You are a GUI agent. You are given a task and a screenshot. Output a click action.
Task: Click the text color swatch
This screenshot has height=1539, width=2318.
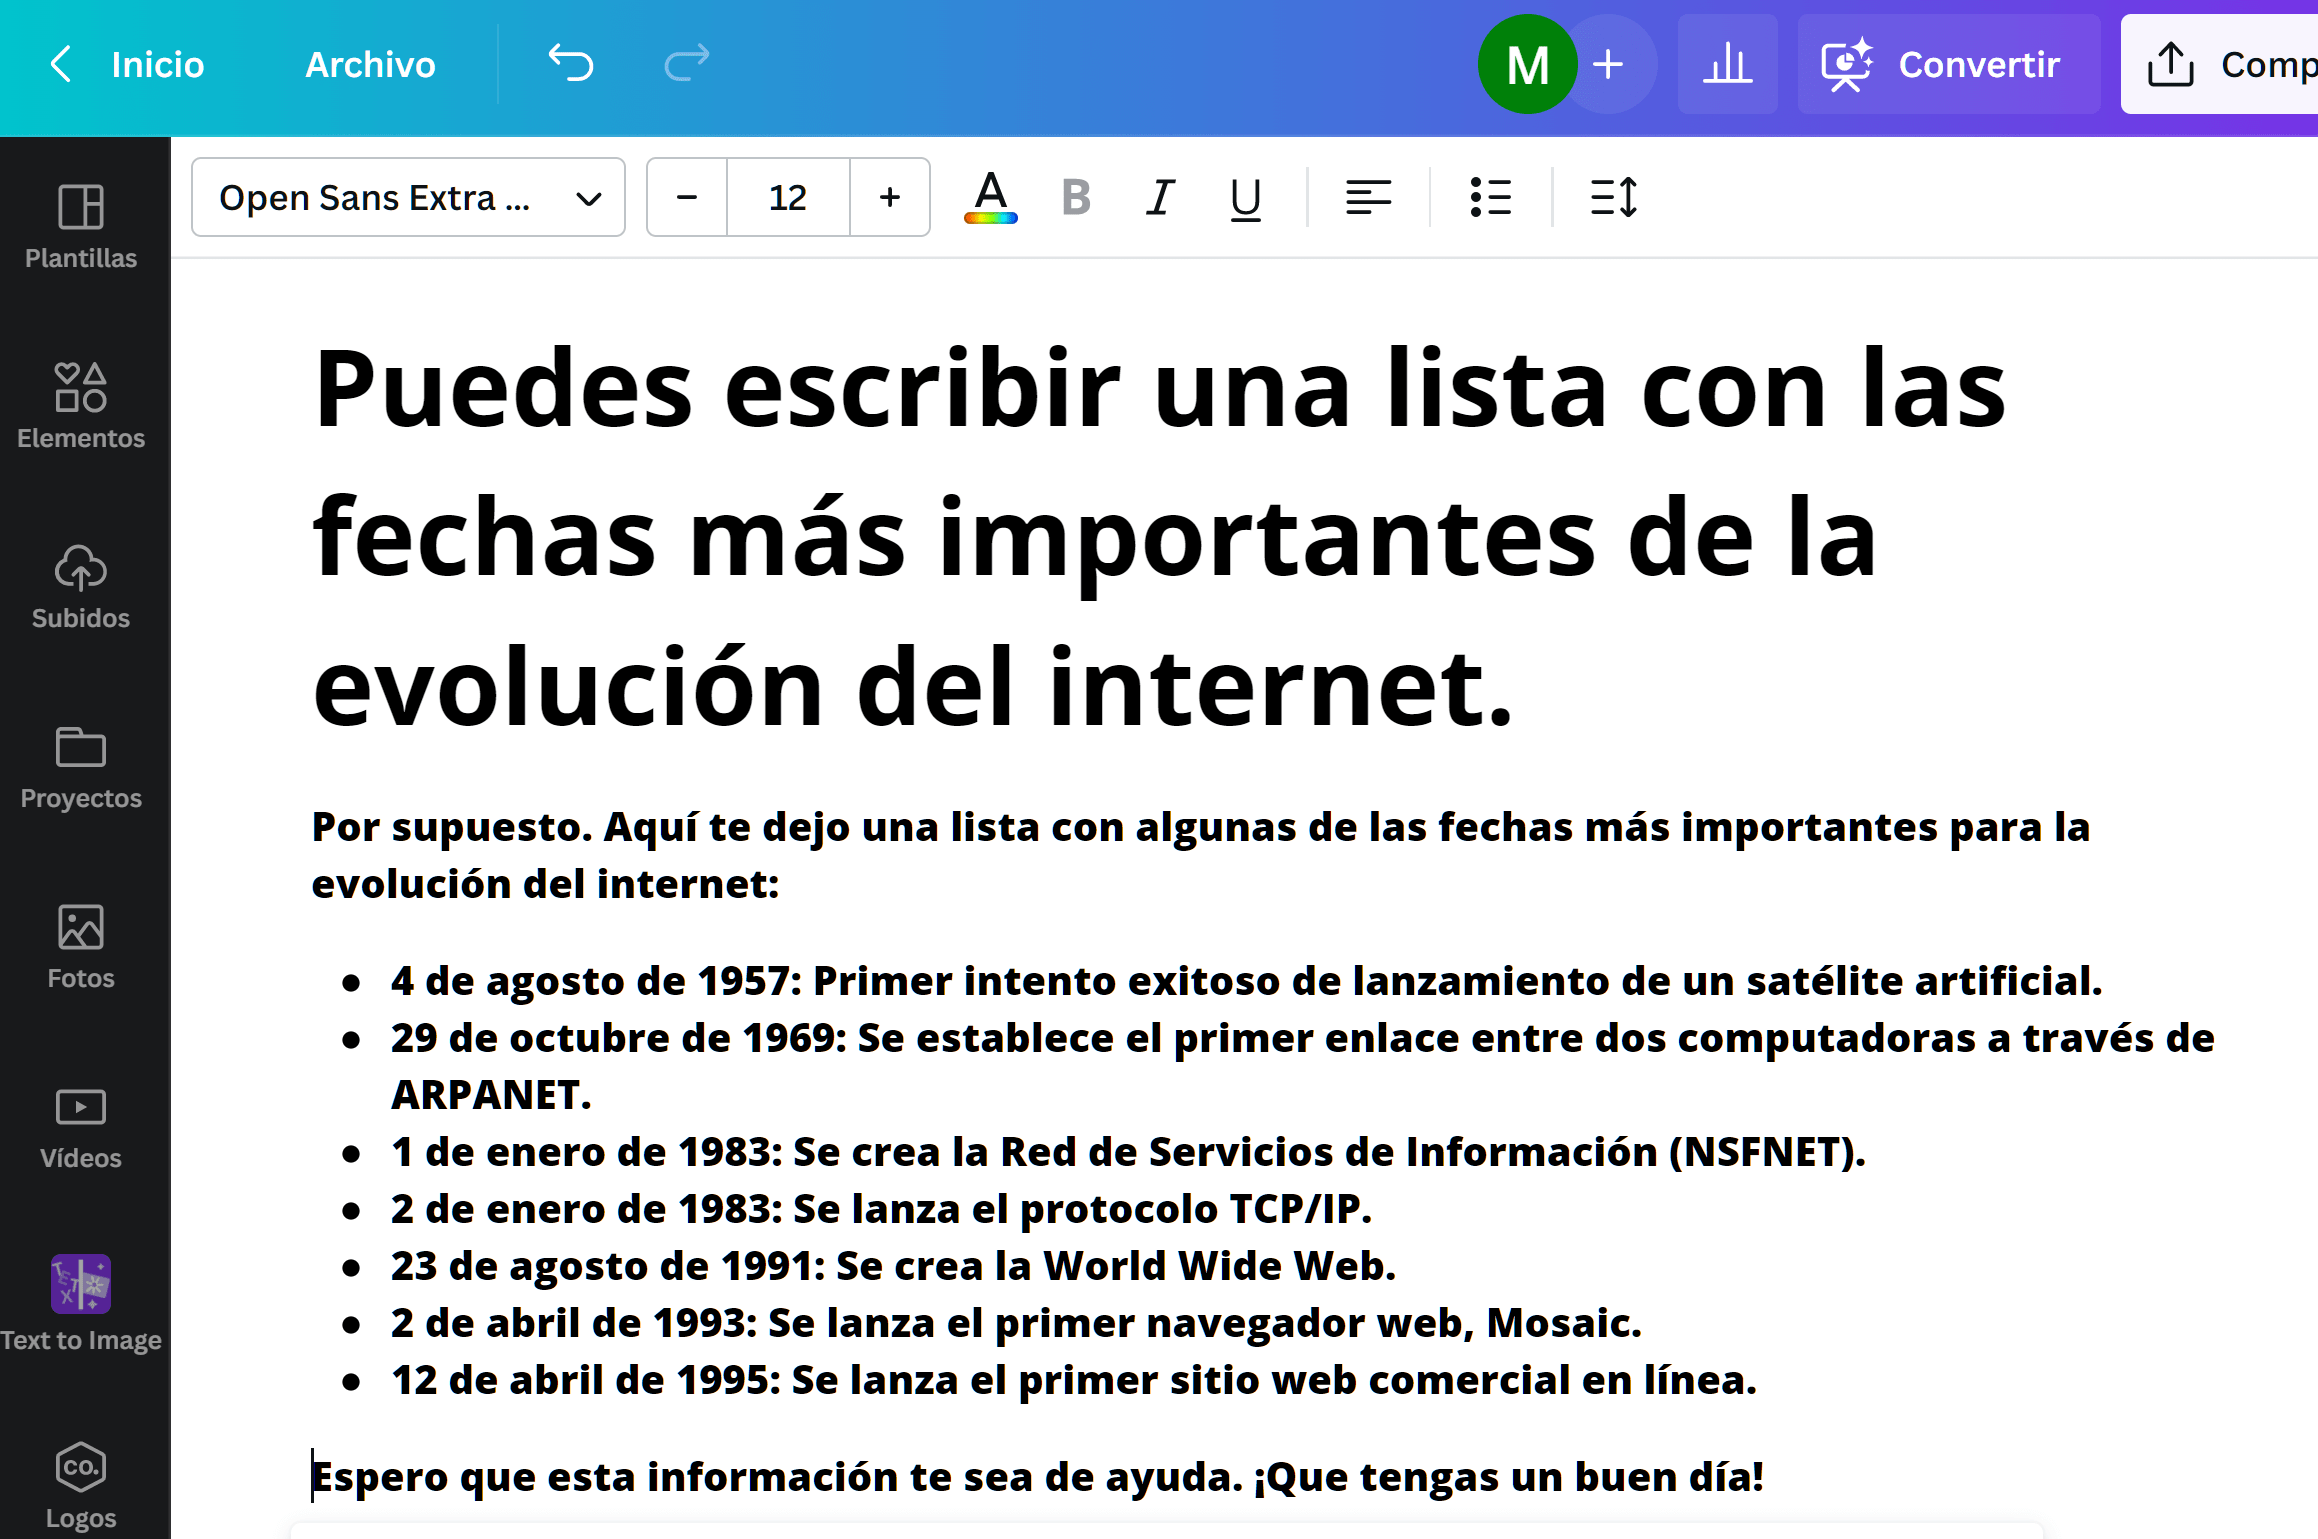(992, 196)
